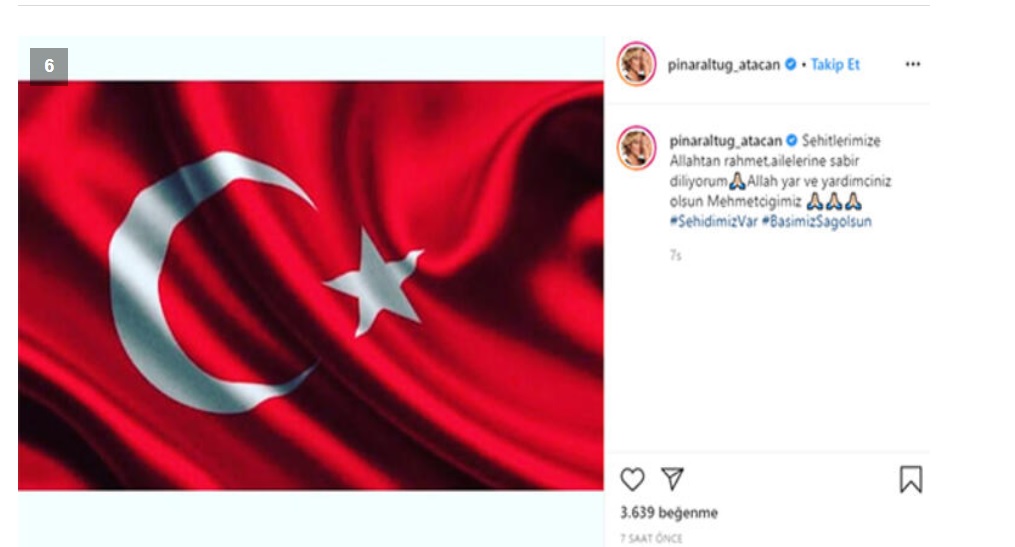Click the 7s caption time label
The height and width of the screenshot is (547, 1015).
(675, 256)
